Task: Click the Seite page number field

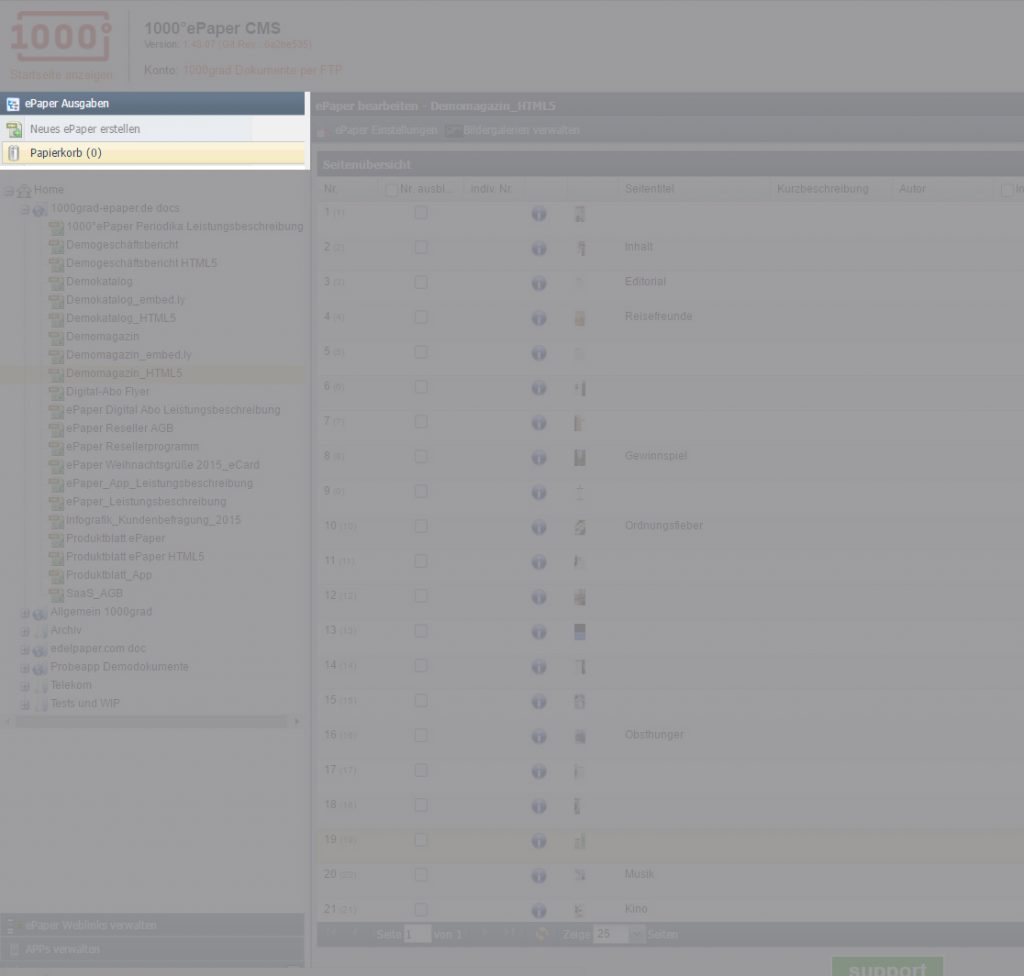Action: point(417,934)
